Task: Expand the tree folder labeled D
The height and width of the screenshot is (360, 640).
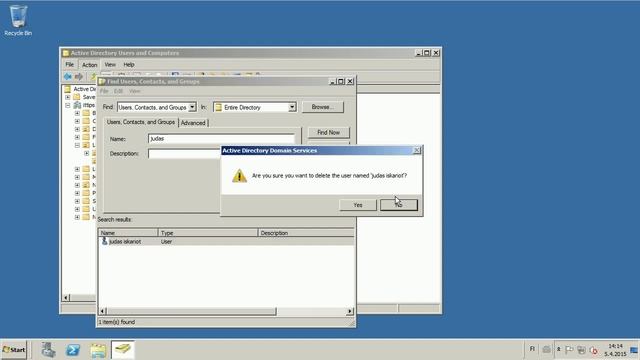Action: tap(77, 129)
